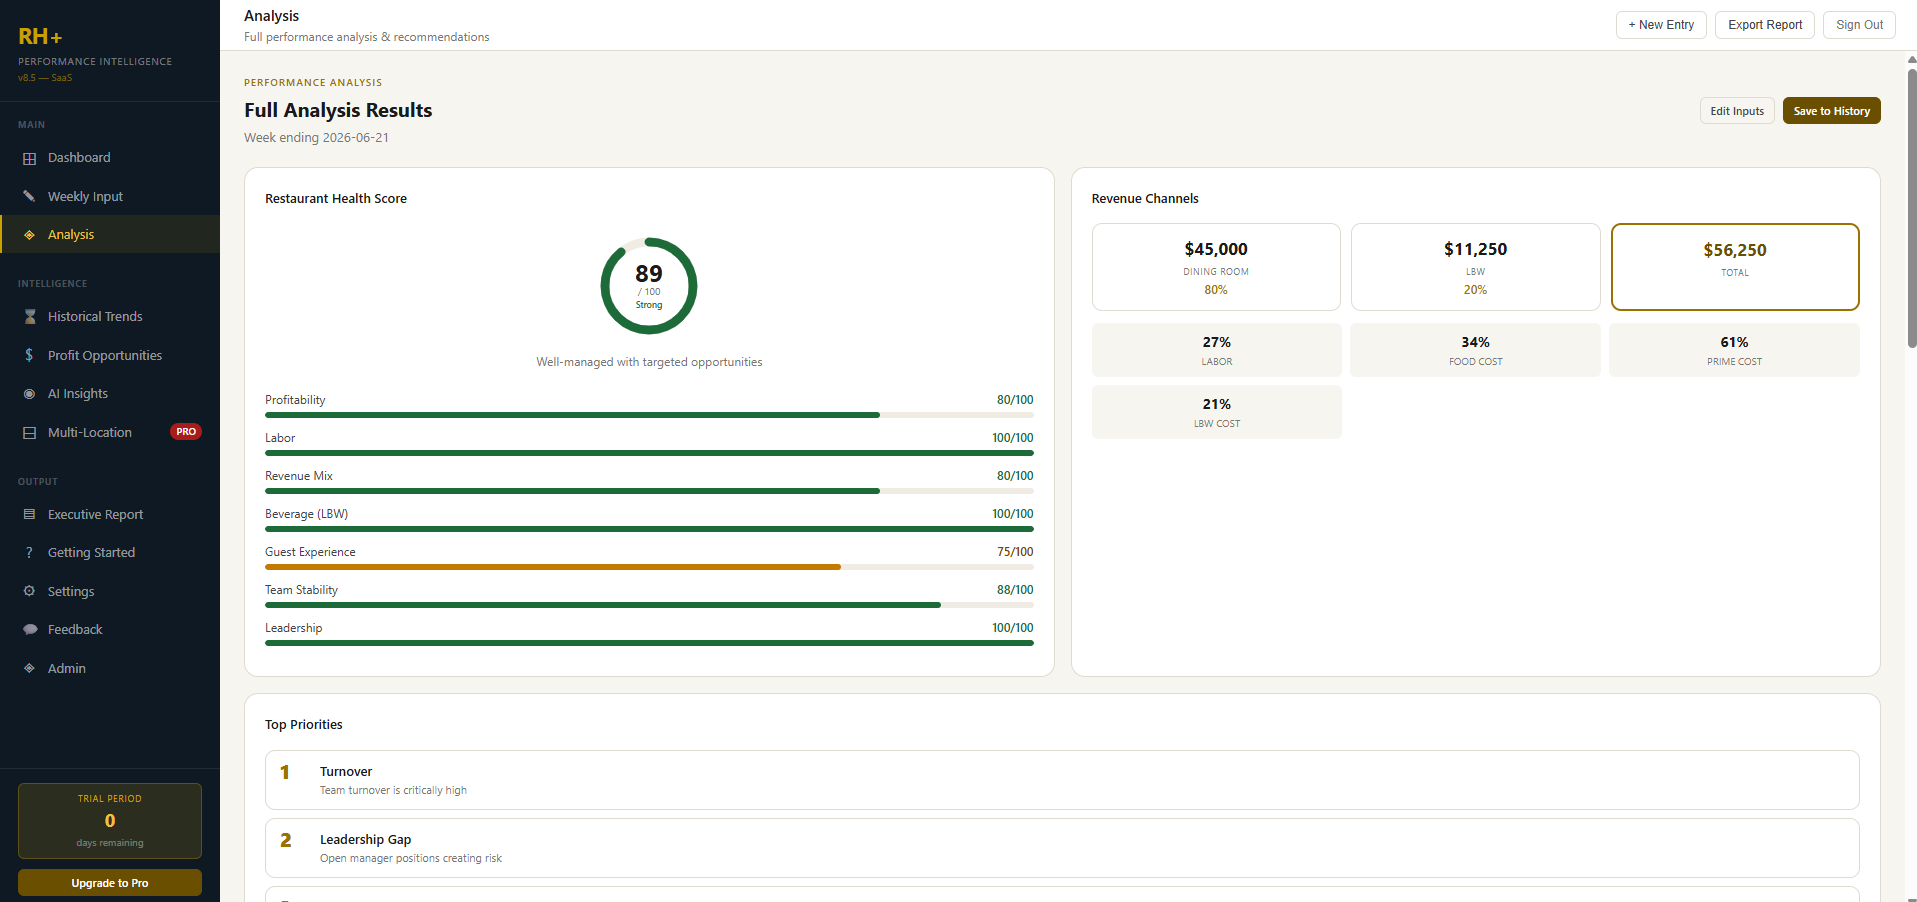Click the "Restaurant Health Score" heading
This screenshot has width=1917, height=902.
(336, 199)
